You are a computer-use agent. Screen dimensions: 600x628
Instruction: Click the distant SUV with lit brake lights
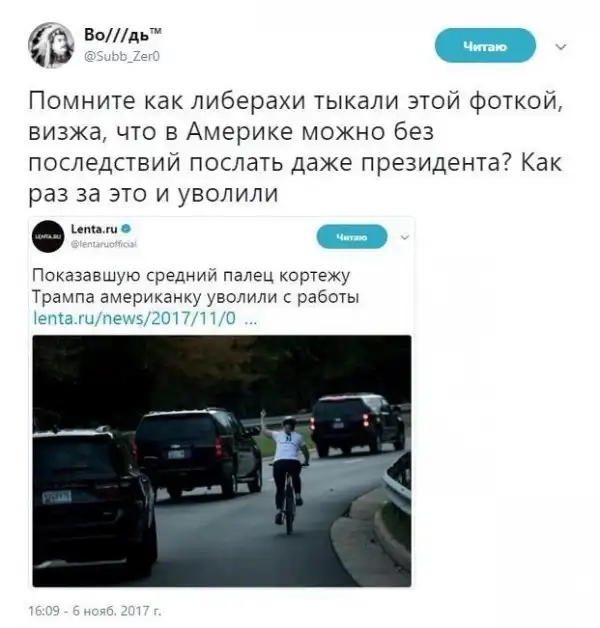click(x=358, y=425)
